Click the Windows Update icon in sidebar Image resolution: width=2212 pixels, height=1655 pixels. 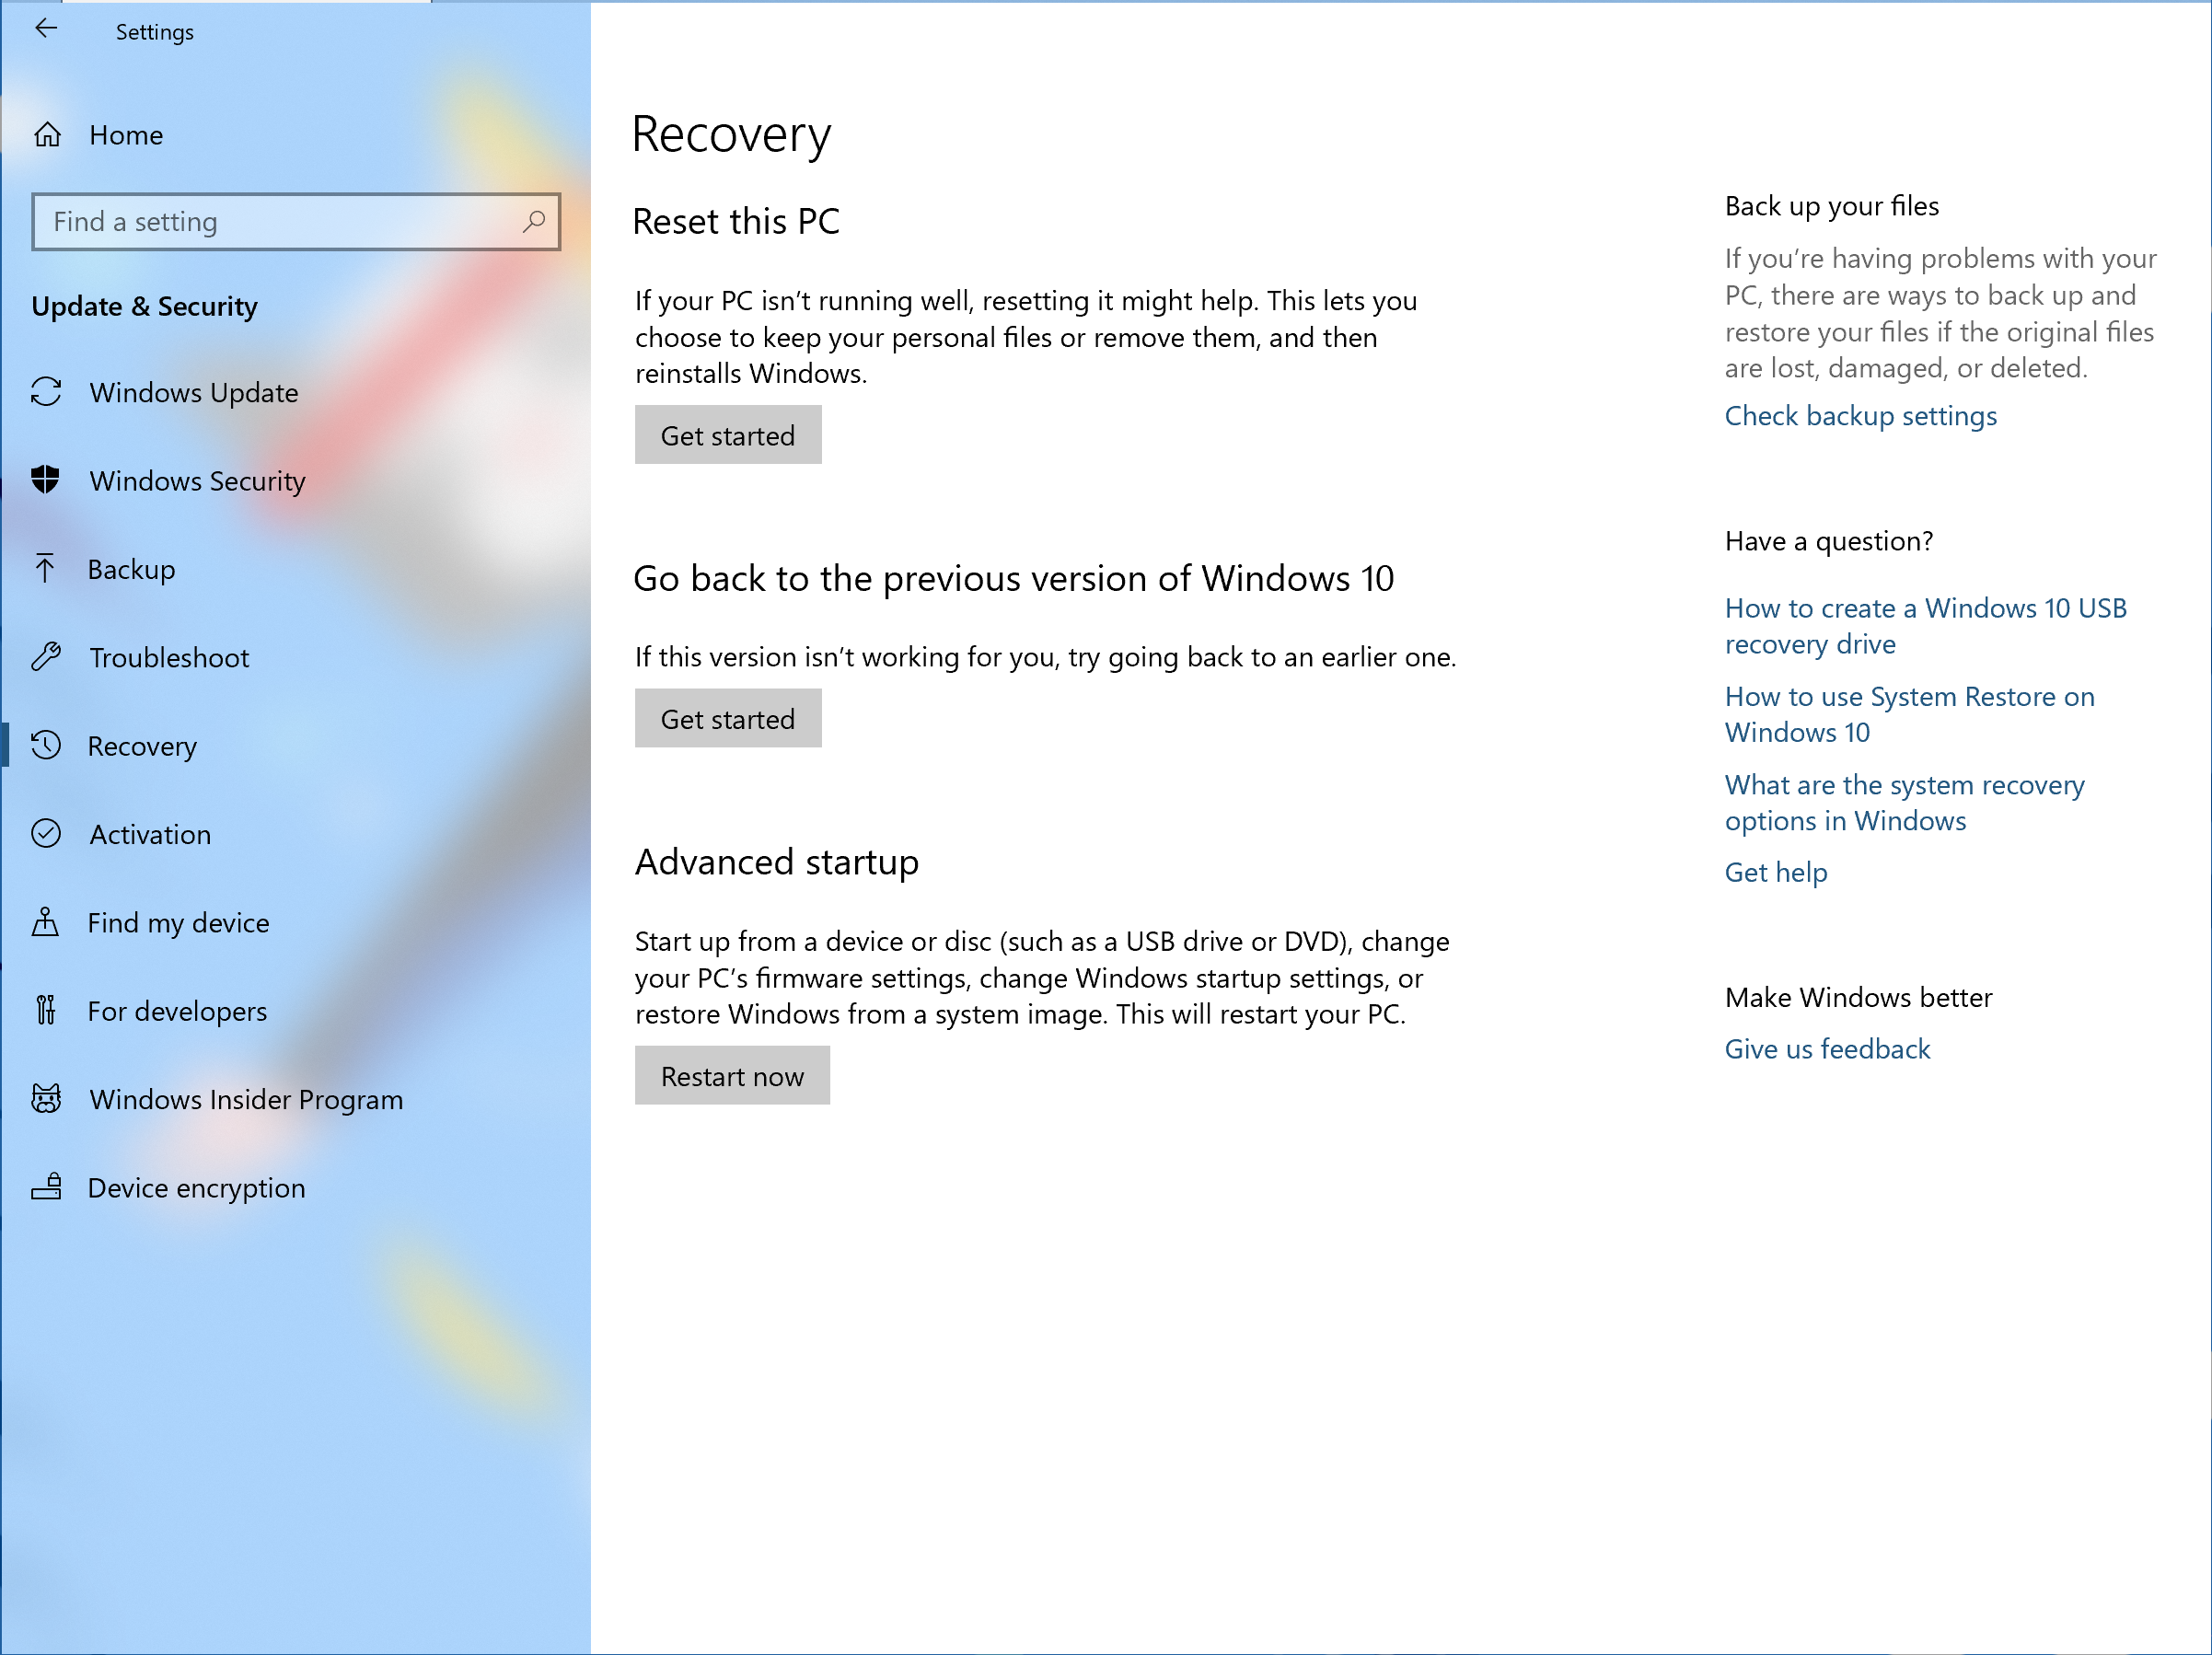(47, 389)
